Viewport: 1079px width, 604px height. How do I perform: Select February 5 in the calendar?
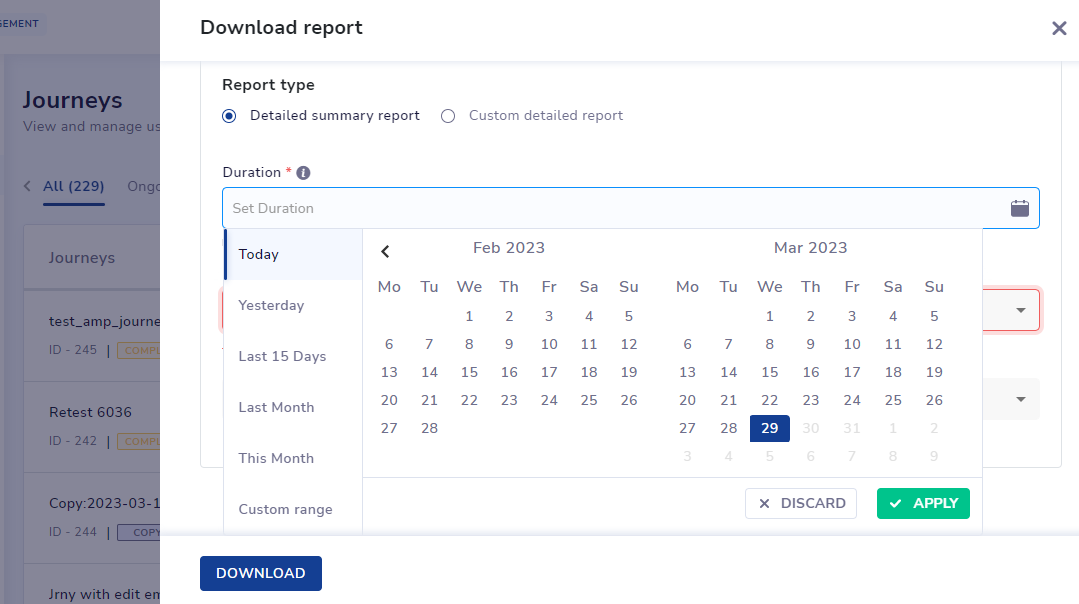(x=629, y=316)
